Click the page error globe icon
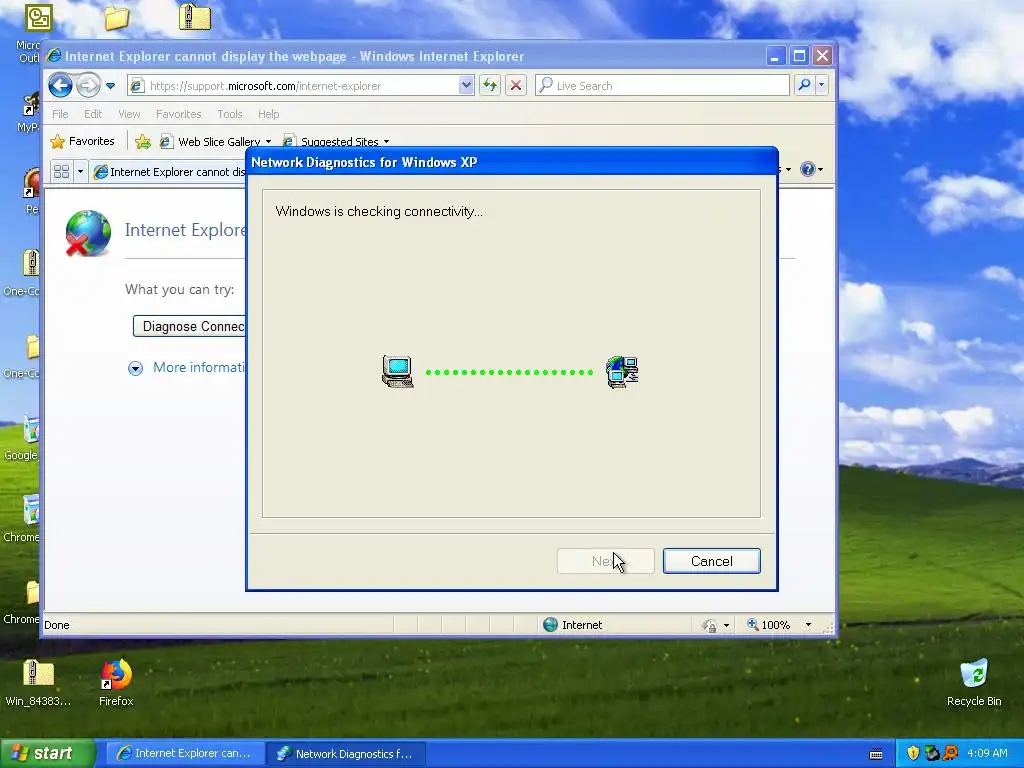Image resolution: width=1024 pixels, height=768 pixels. [88, 233]
